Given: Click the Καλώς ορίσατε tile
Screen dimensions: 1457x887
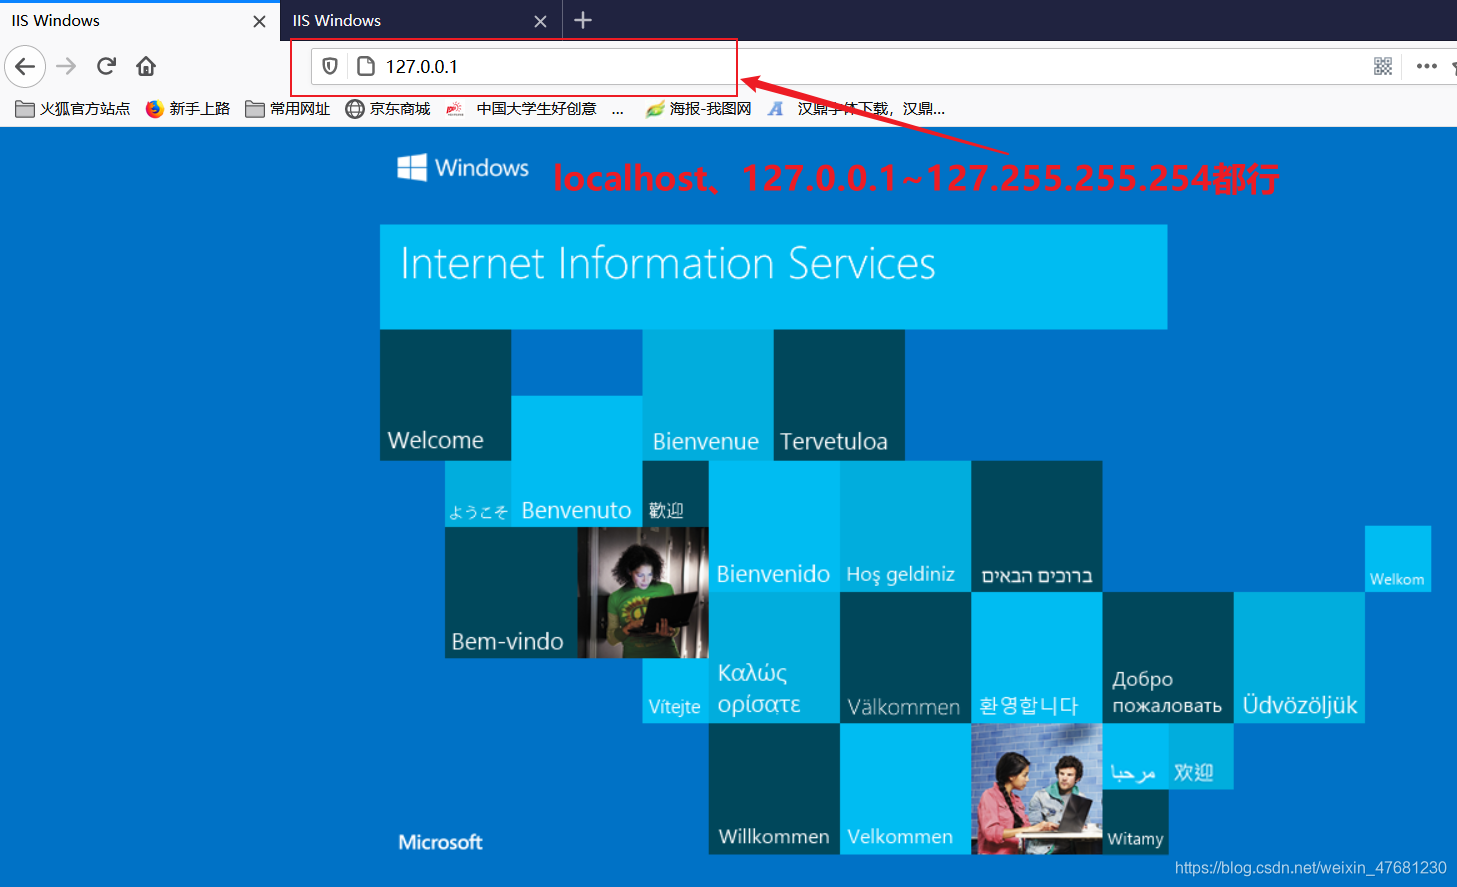Looking at the screenshot, I should tap(774, 657).
